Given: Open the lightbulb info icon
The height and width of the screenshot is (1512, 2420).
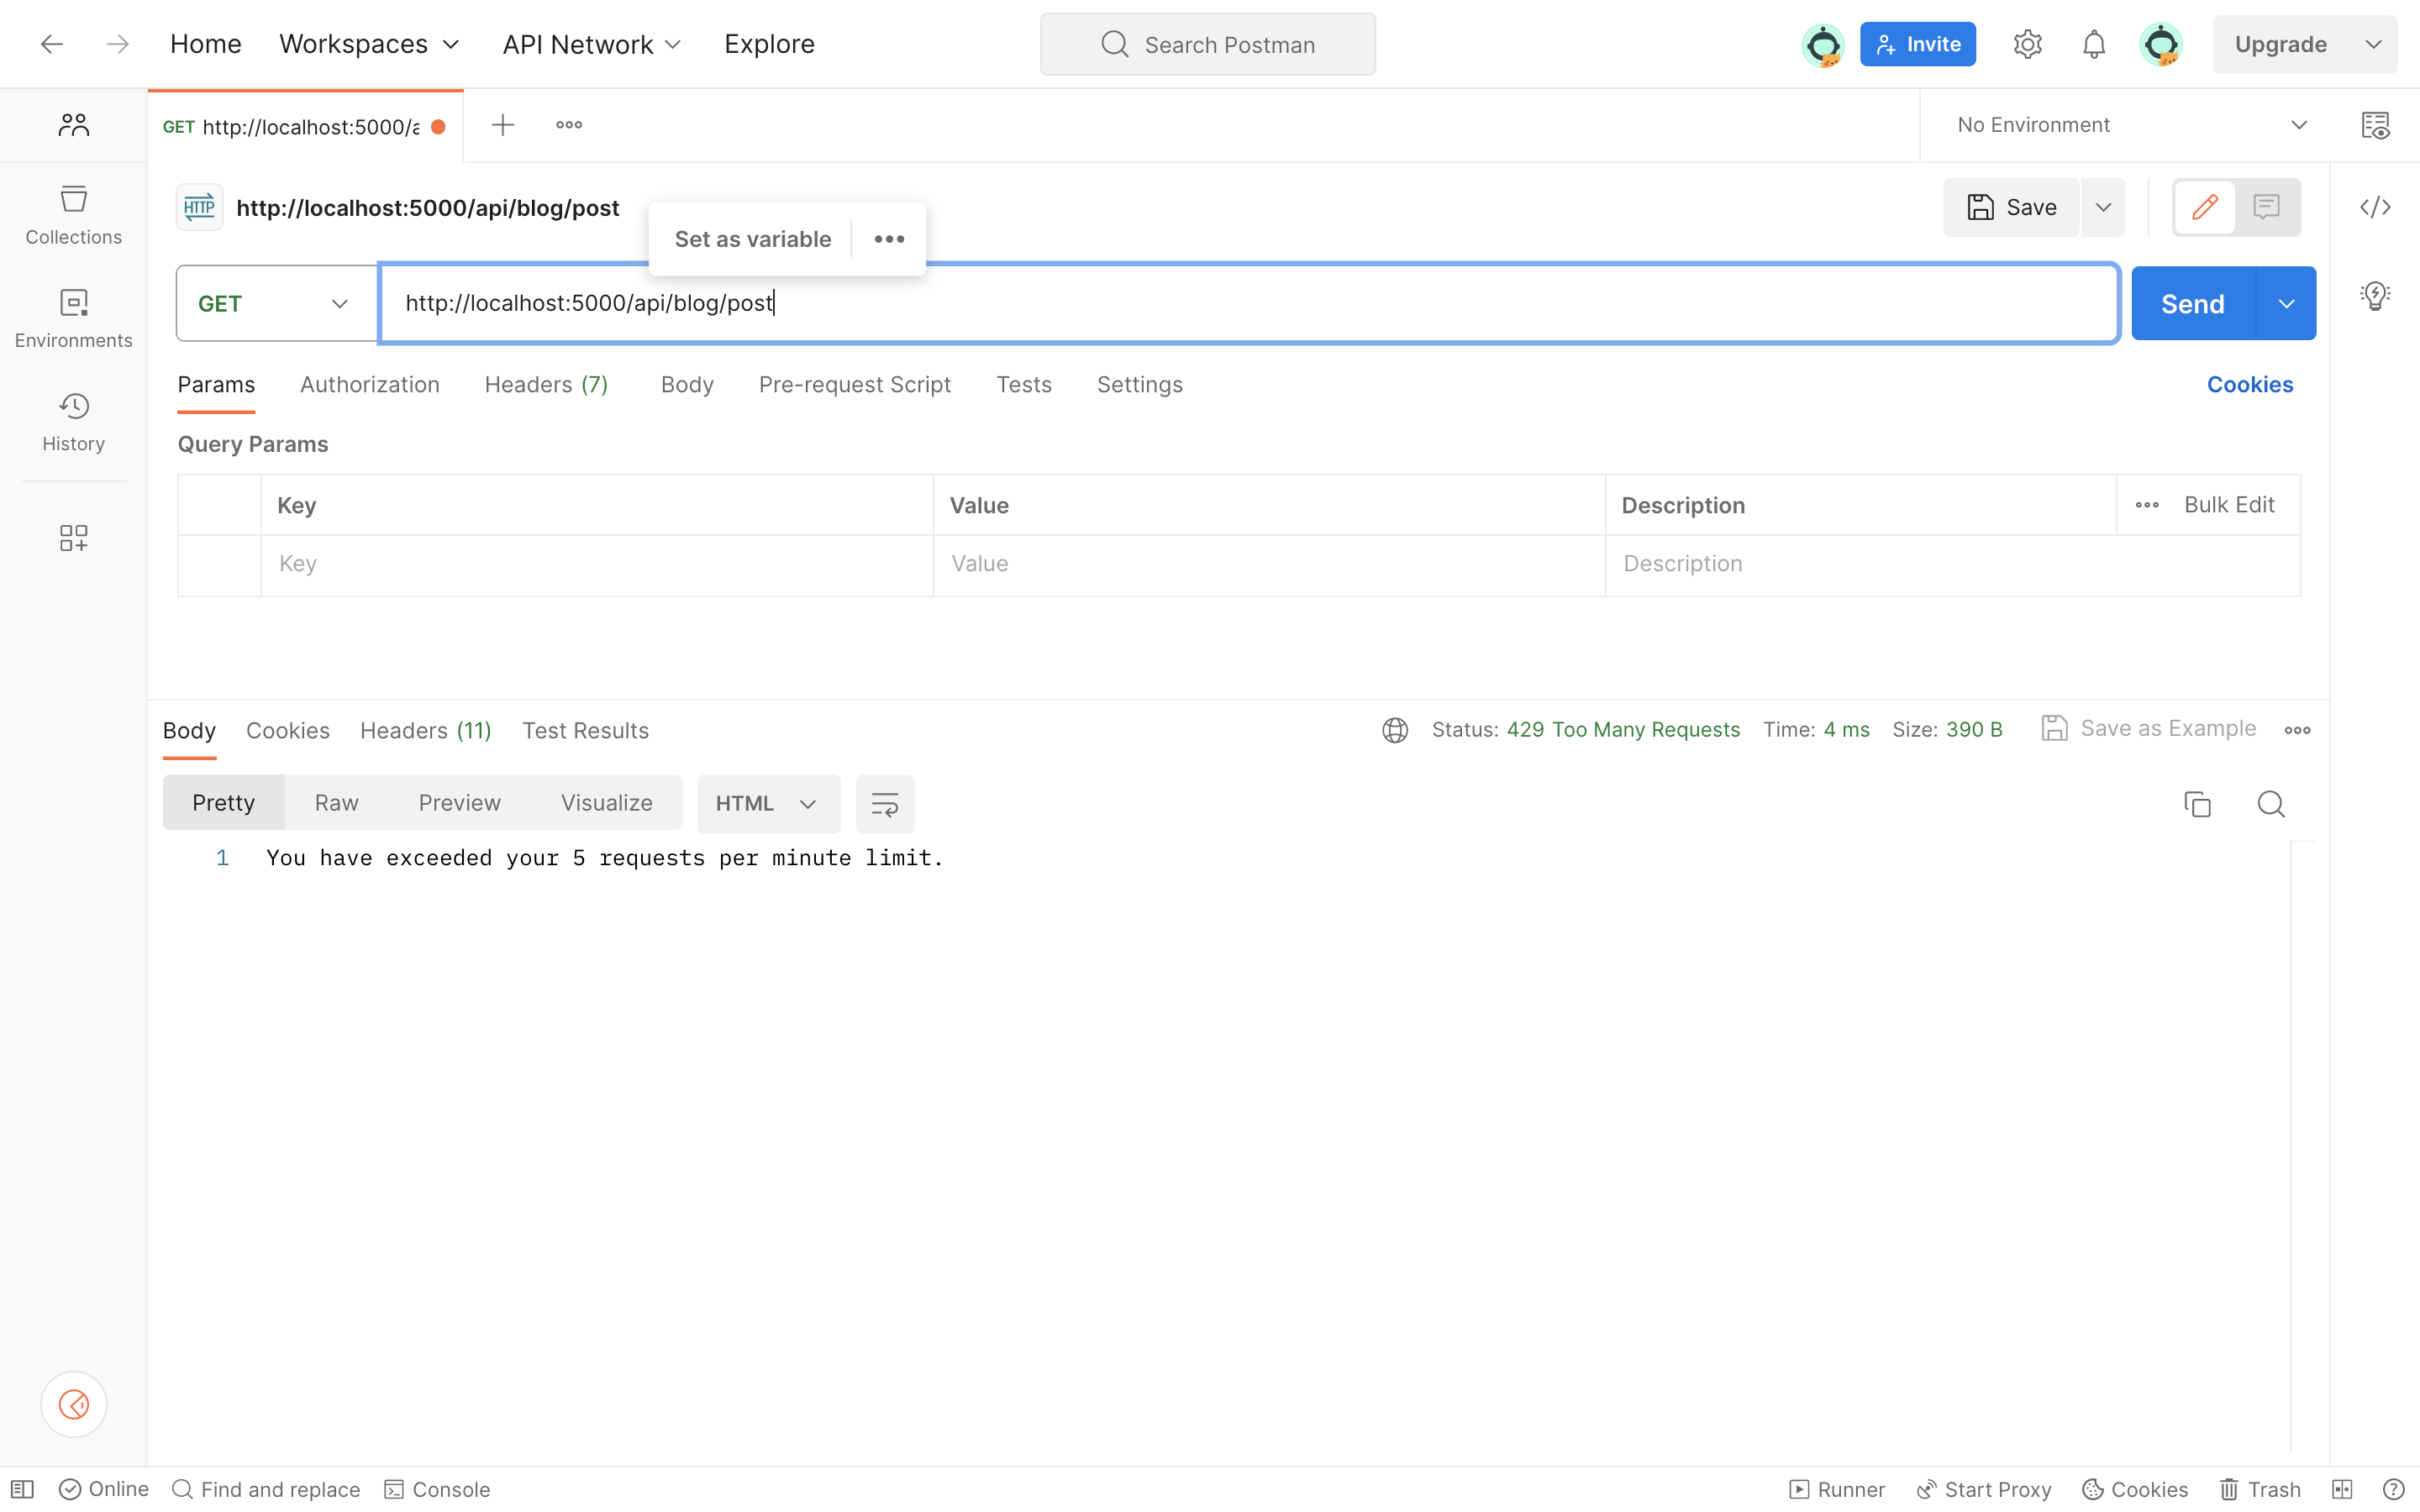Looking at the screenshot, I should [x=2375, y=296].
